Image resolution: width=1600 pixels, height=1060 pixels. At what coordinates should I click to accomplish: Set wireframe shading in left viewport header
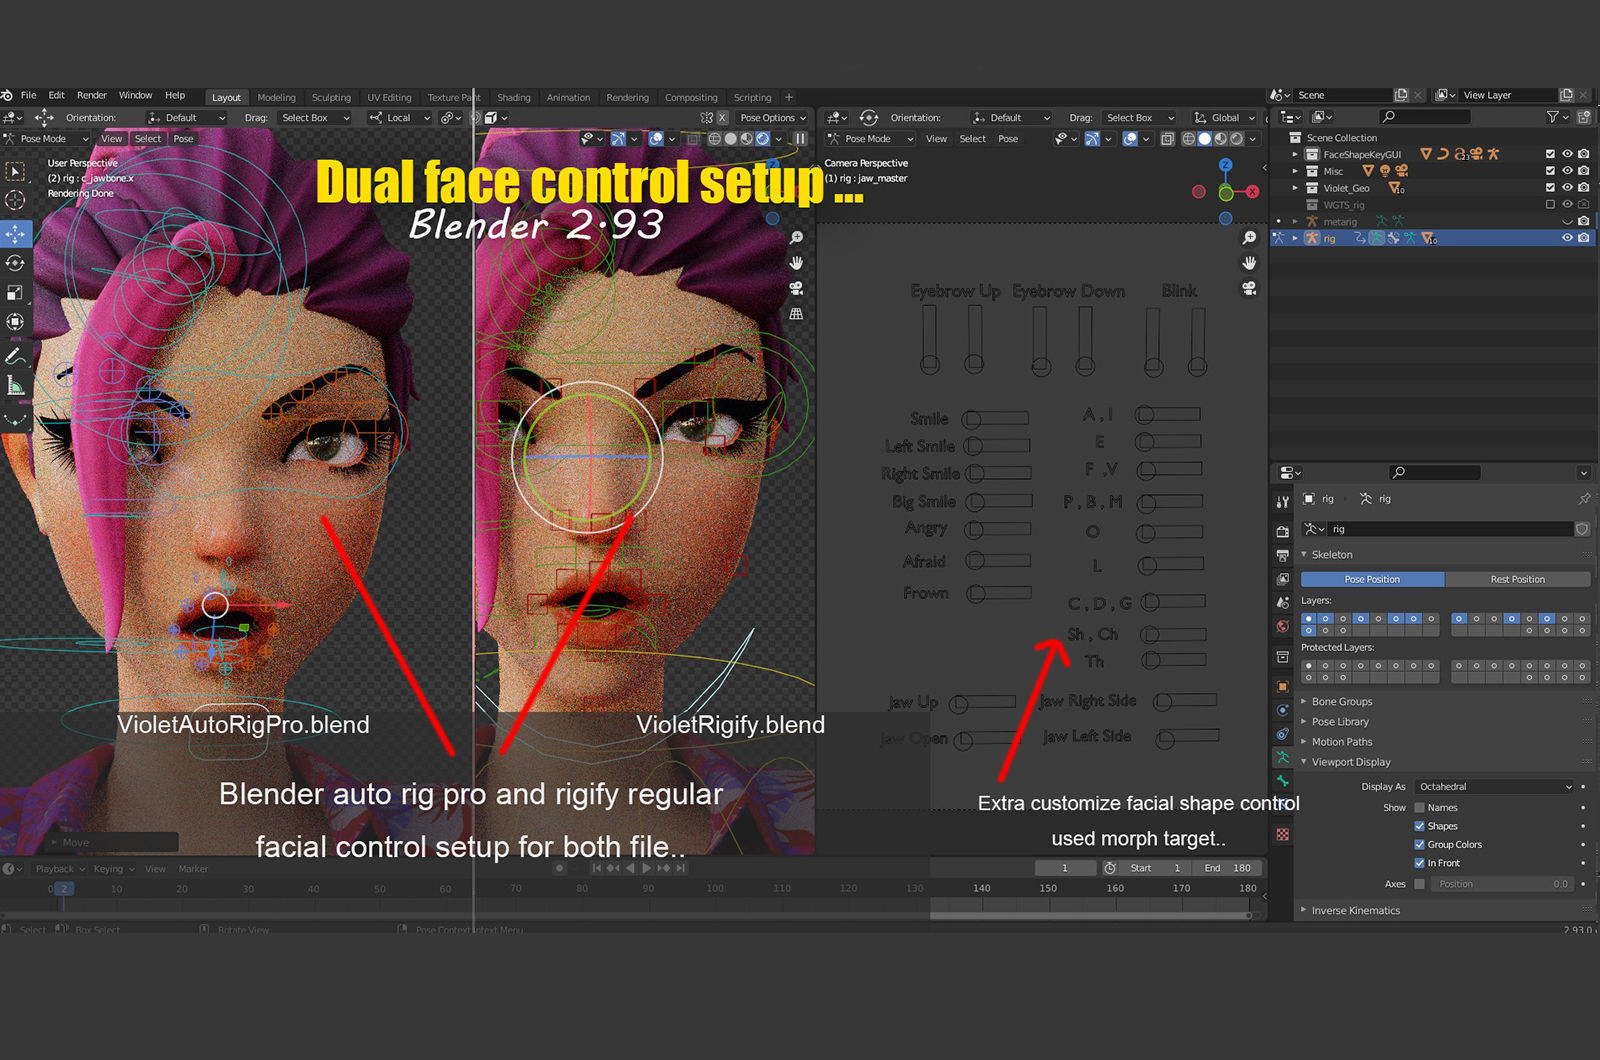pyautogui.click(x=714, y=139)
